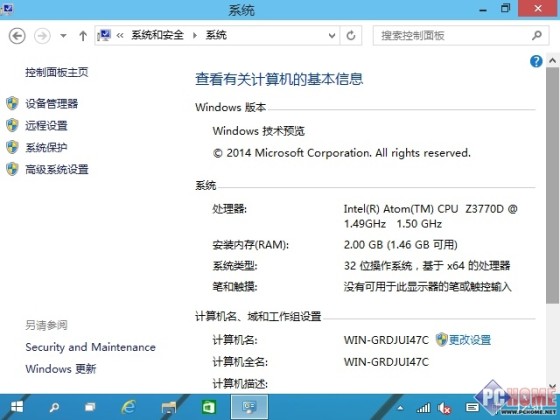The height and width of the screenshot is (420, 560).
Task: Open Security and Maintenance link
Action: coord(90,347)
